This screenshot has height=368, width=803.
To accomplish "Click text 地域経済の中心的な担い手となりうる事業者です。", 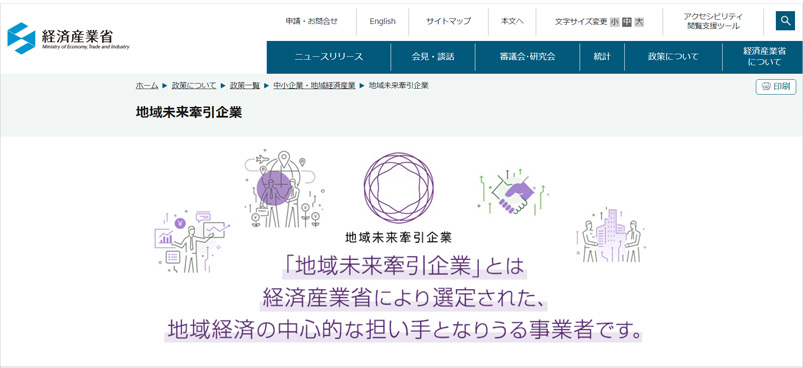I will point(404,330).
